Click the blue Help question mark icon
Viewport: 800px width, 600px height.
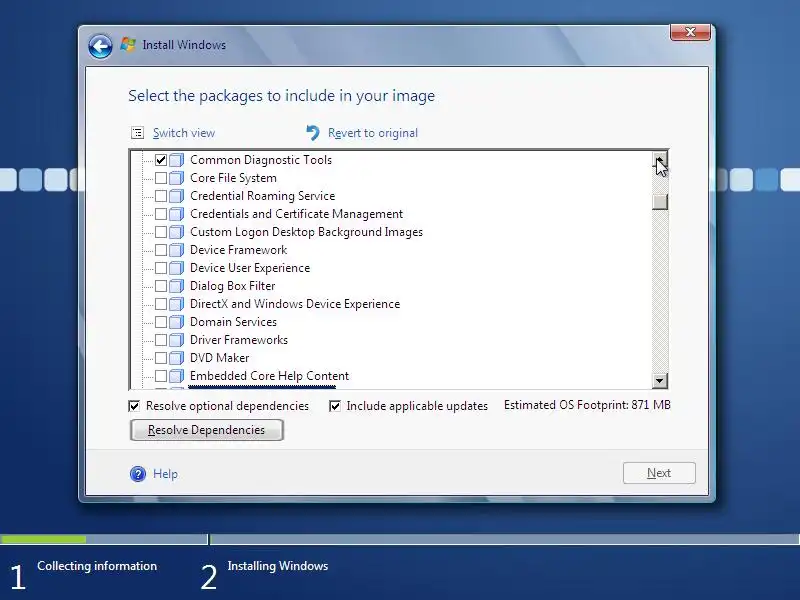pos(138,474)
